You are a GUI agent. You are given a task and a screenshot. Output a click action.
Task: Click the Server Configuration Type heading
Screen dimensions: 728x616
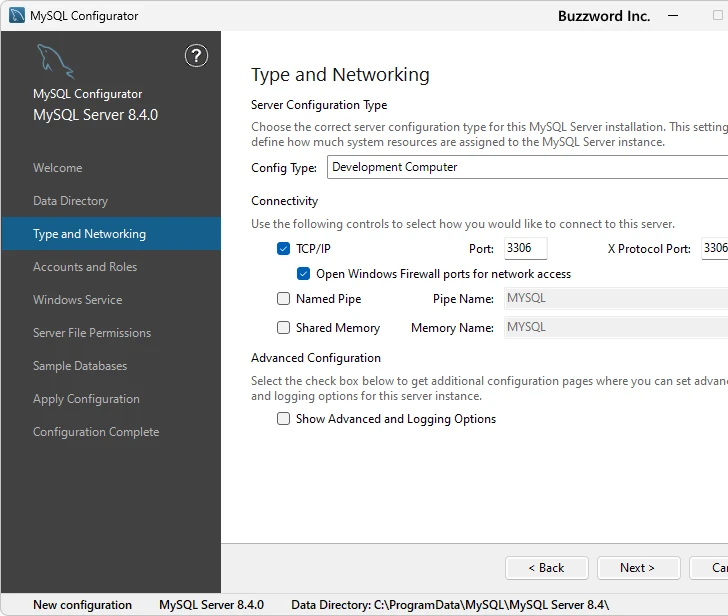point(319,105)
